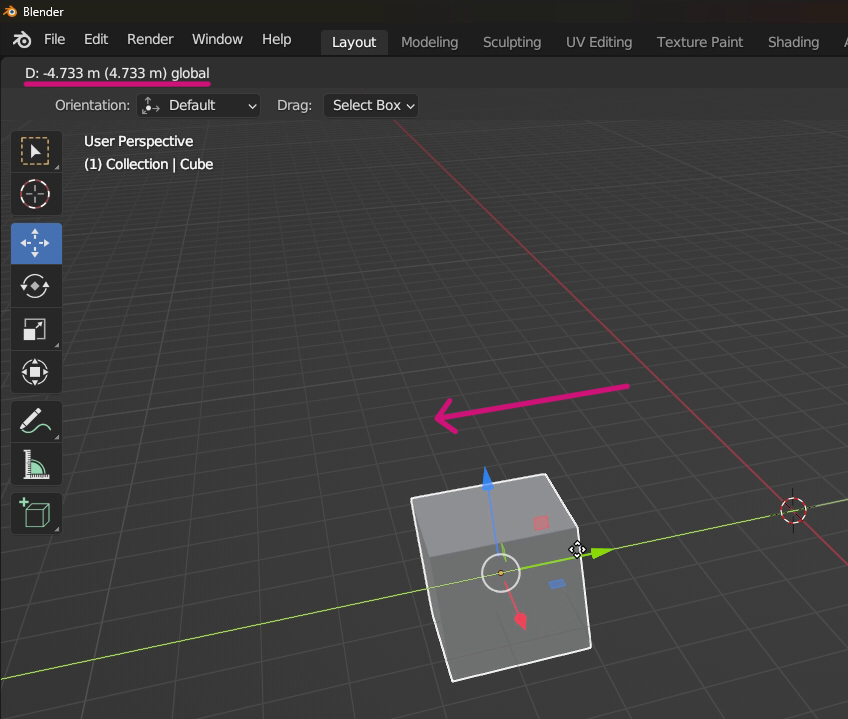Image resolution: width=848 pixels, height=719 pixels.
Task: Click the blue Z-axis gizmo arrow
Action: (x=487, y=479)
